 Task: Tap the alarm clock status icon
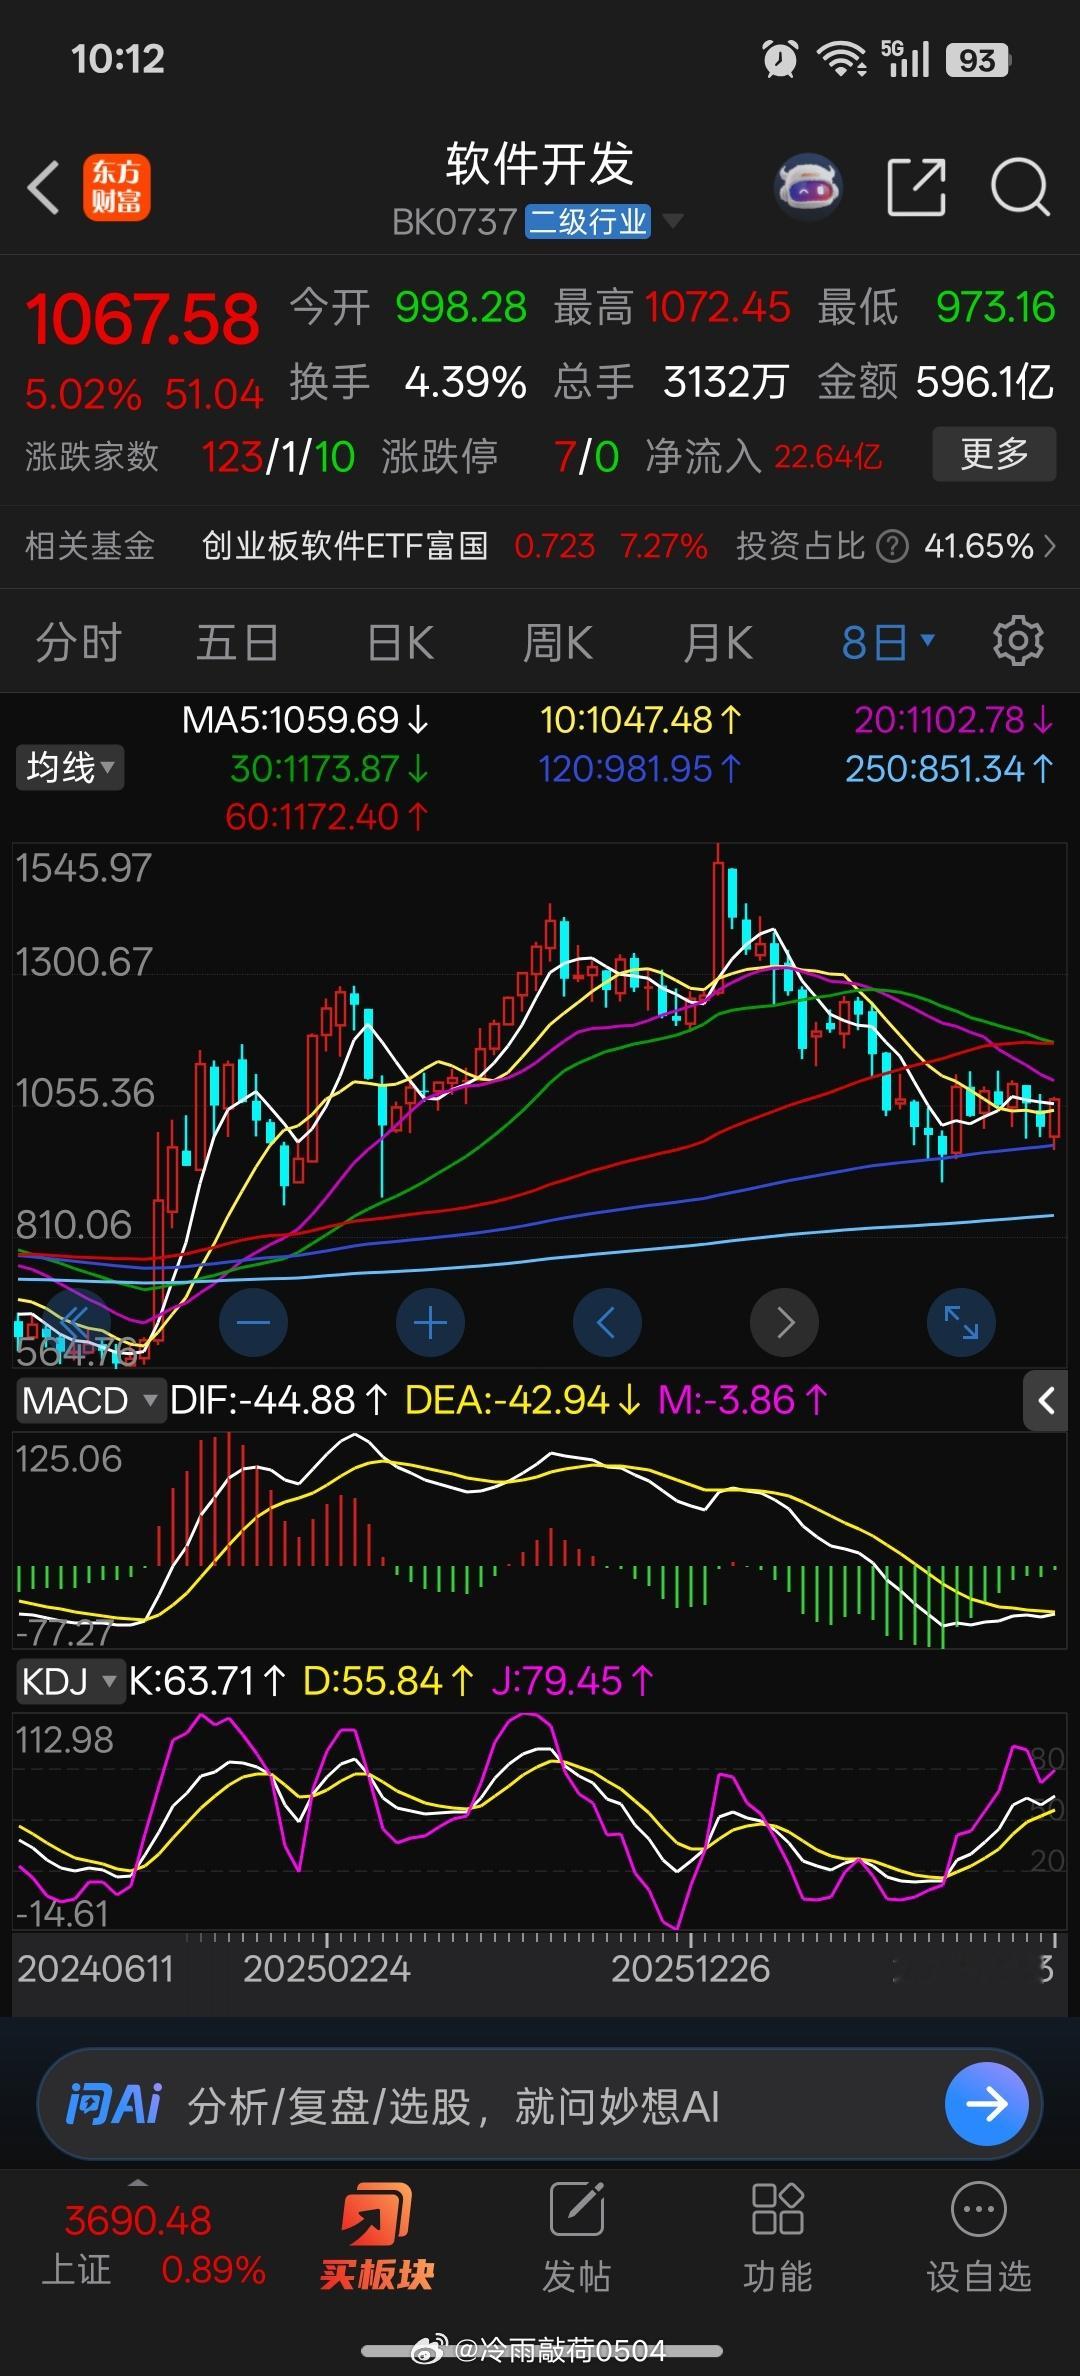tap(780, 59)
